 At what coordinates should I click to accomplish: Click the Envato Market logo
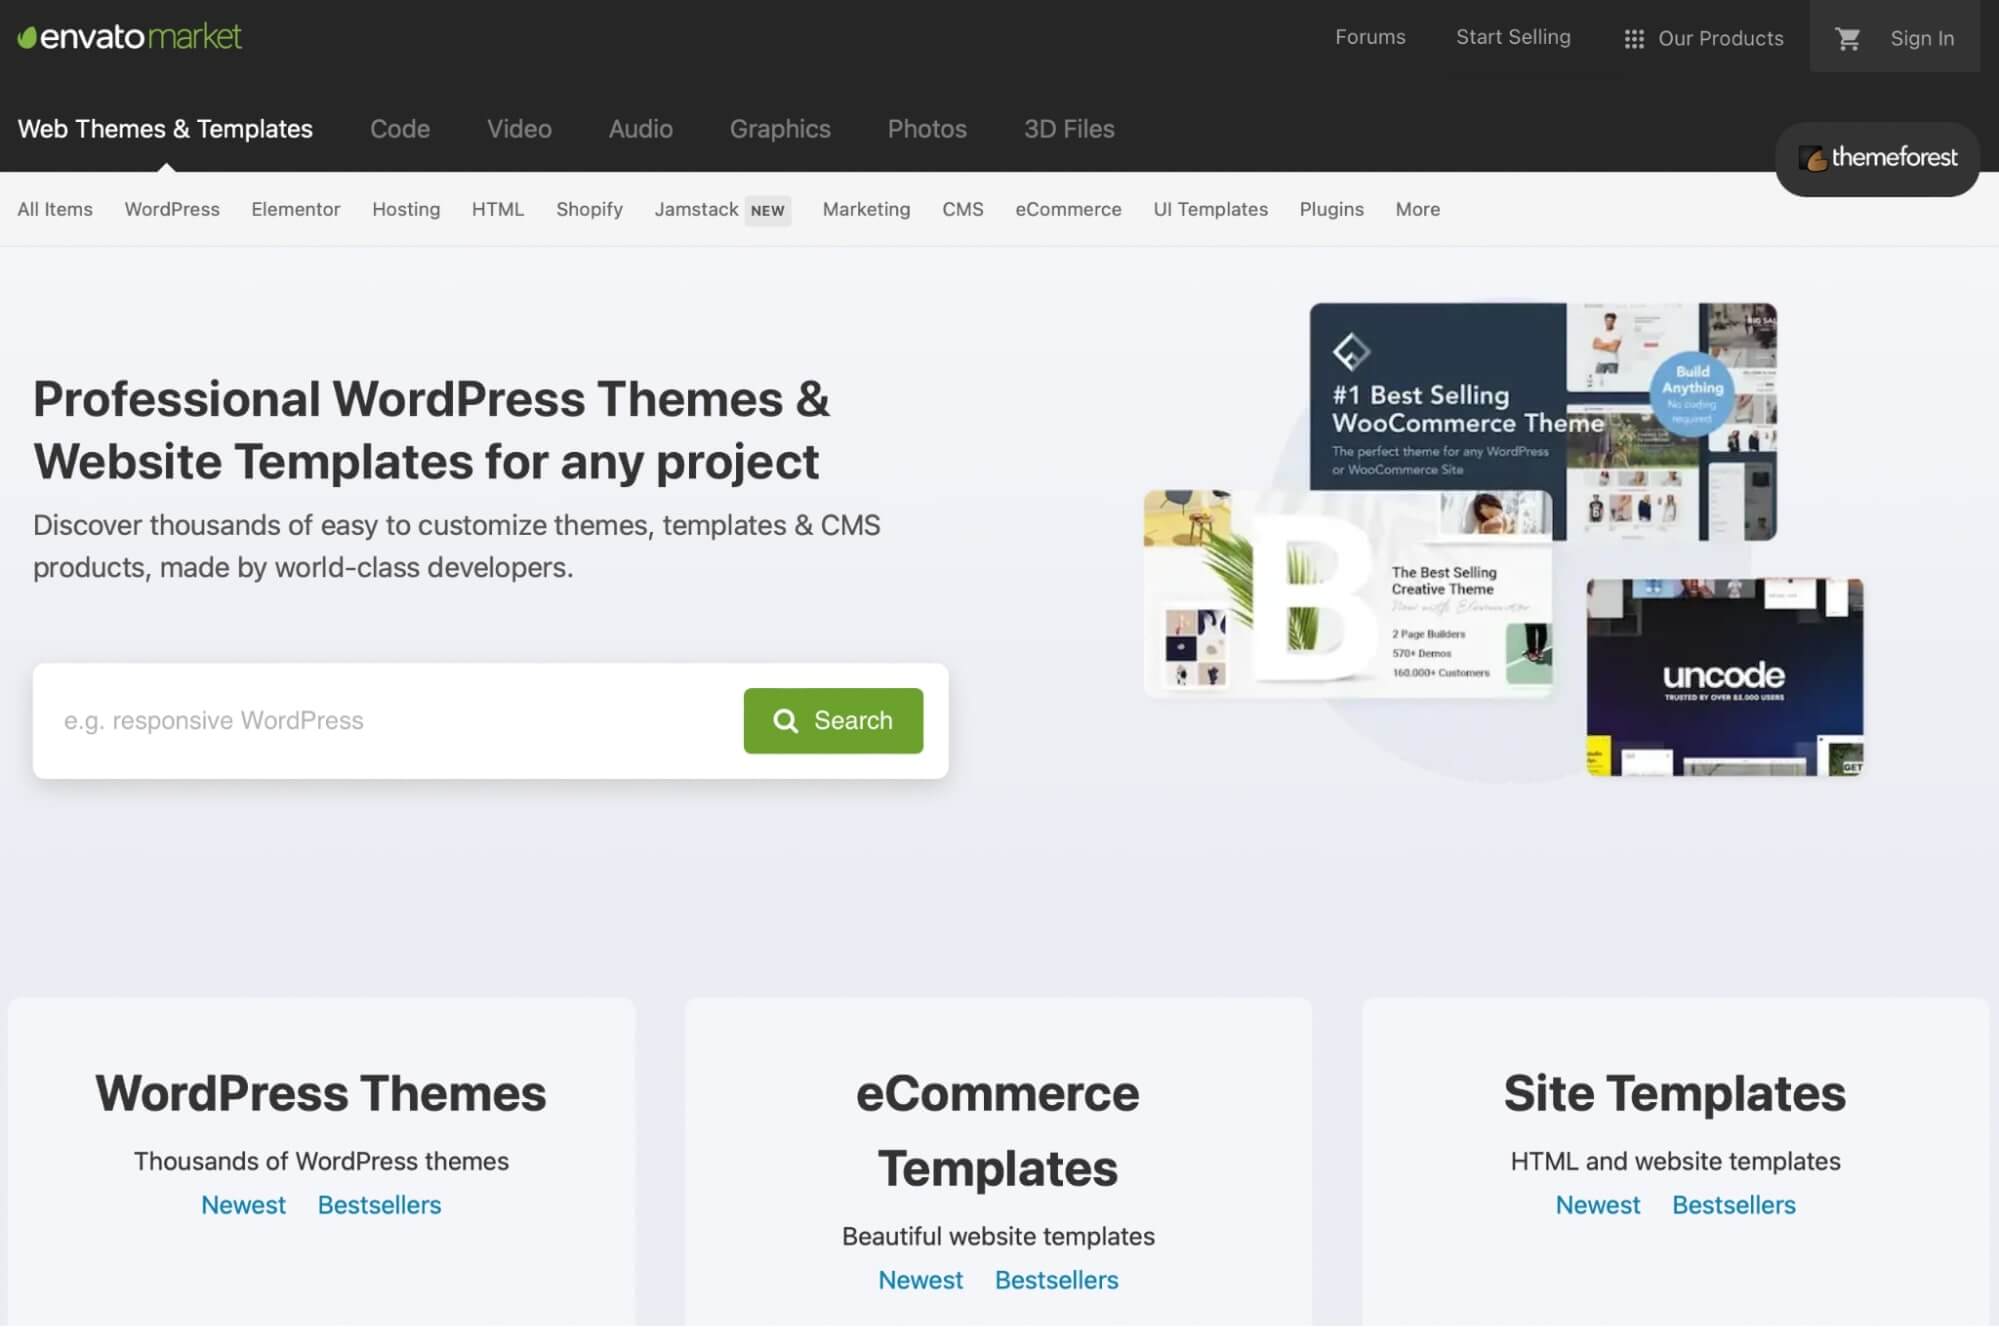(x=130, y=37)
